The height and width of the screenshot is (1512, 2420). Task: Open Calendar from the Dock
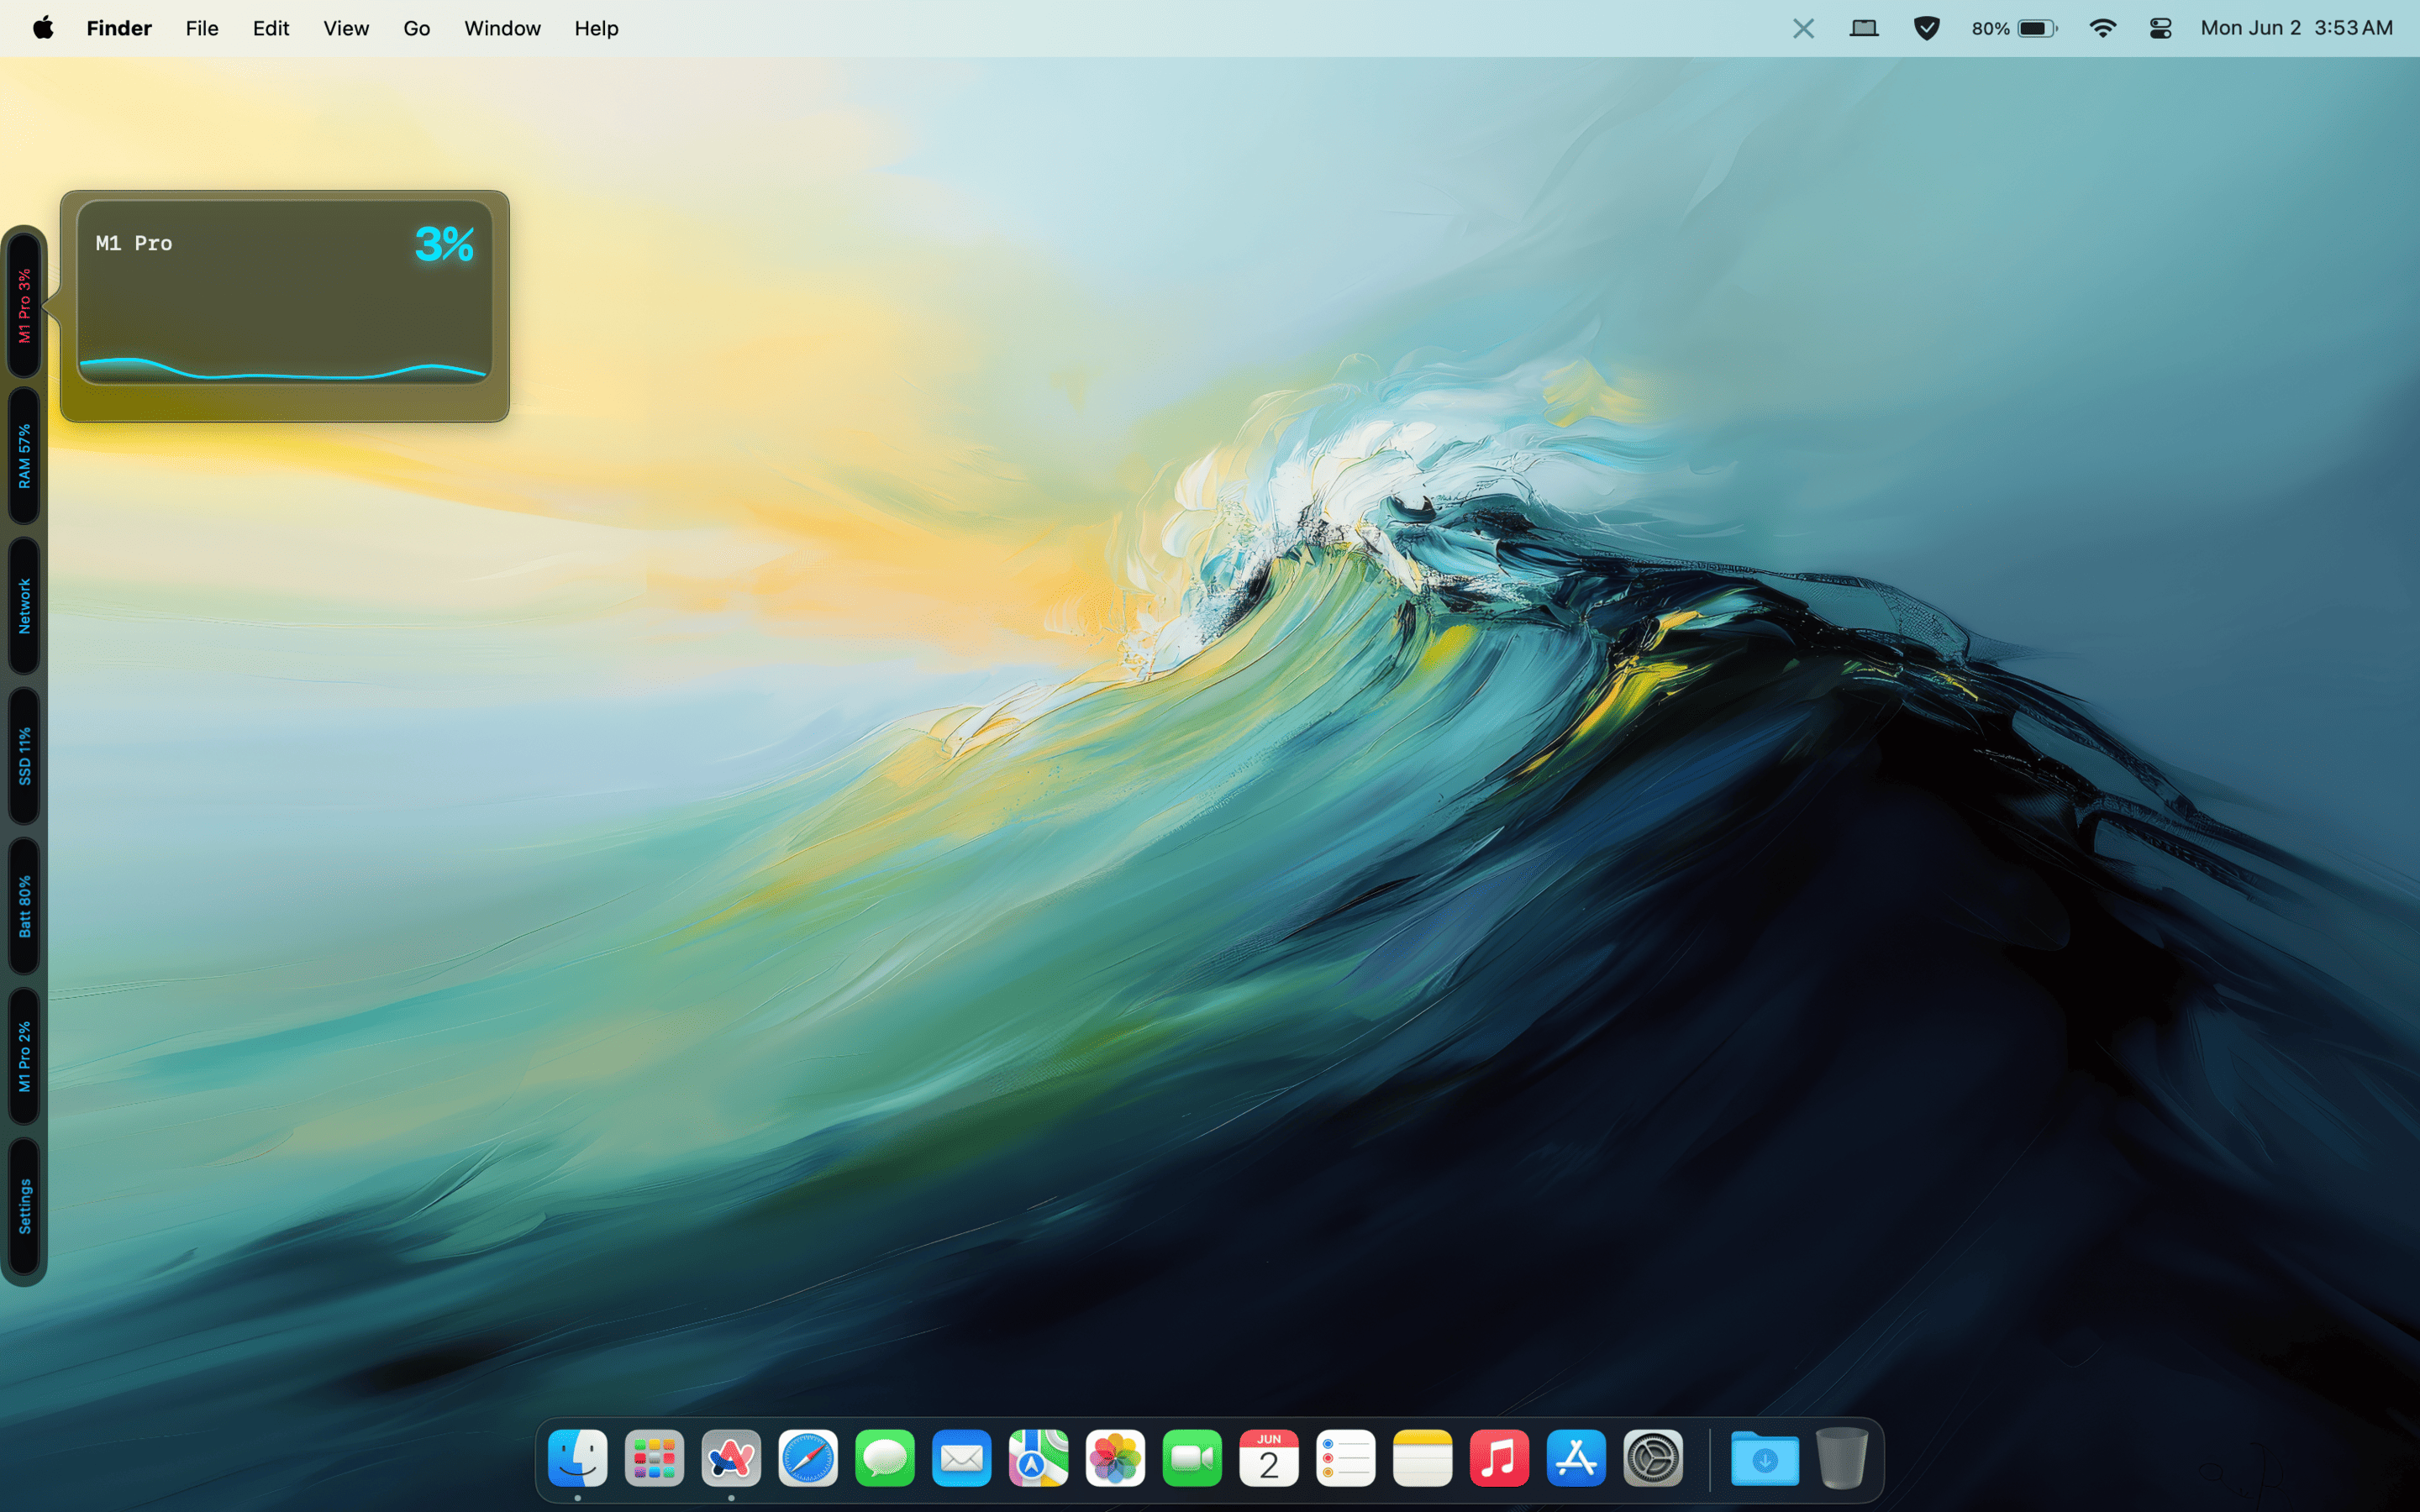coord(1269,1458)
